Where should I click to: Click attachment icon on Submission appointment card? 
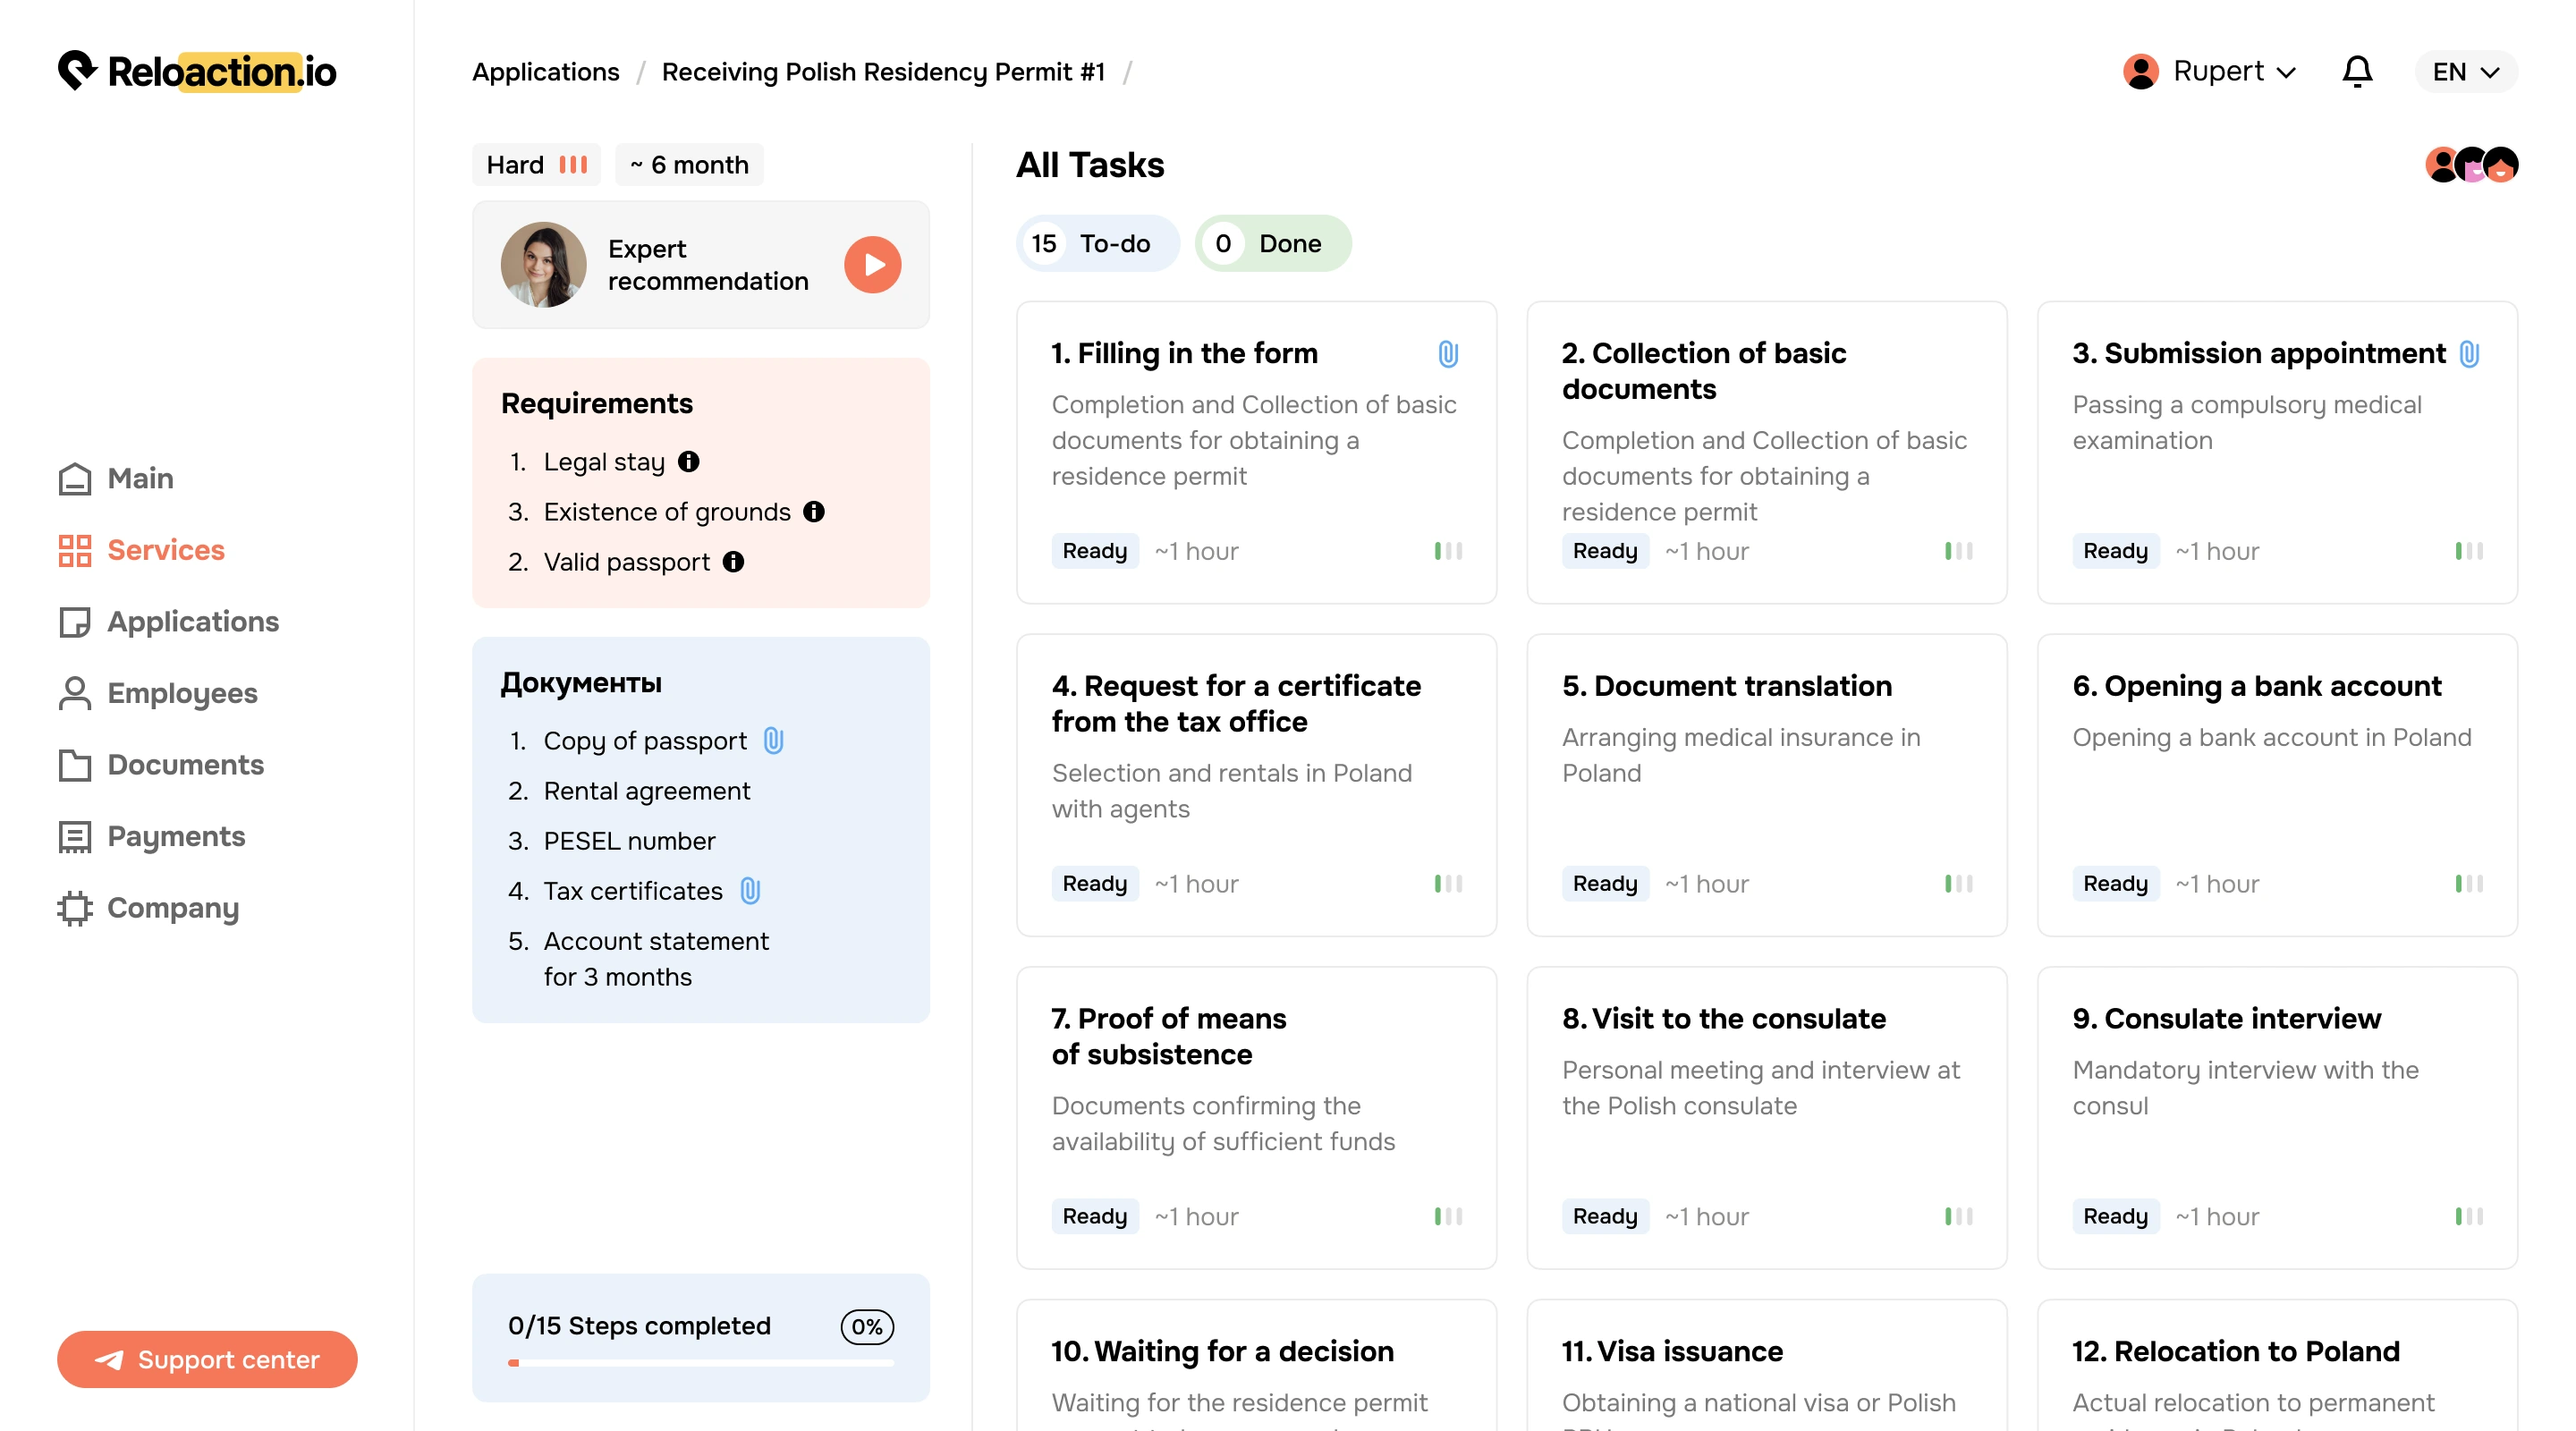[2469, 353]
